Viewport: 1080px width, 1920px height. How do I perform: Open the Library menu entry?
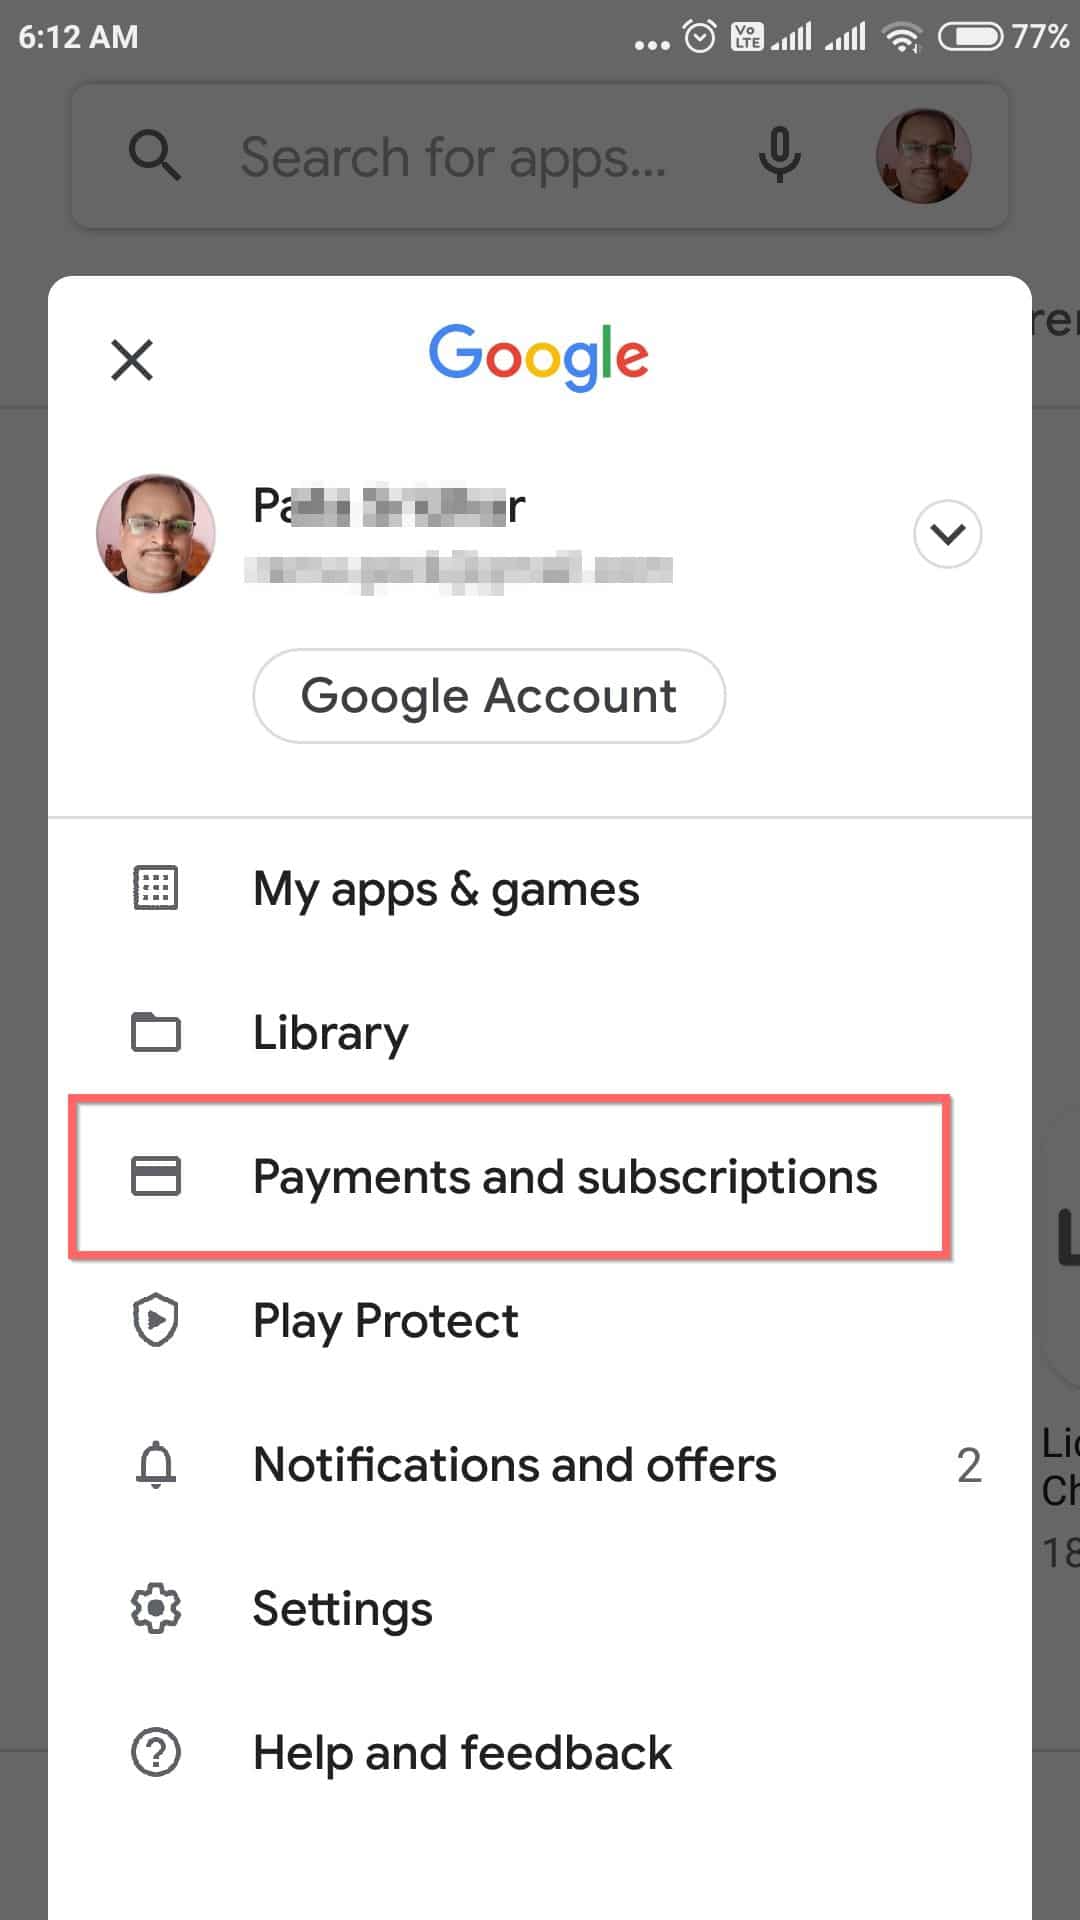(540, 1033)
